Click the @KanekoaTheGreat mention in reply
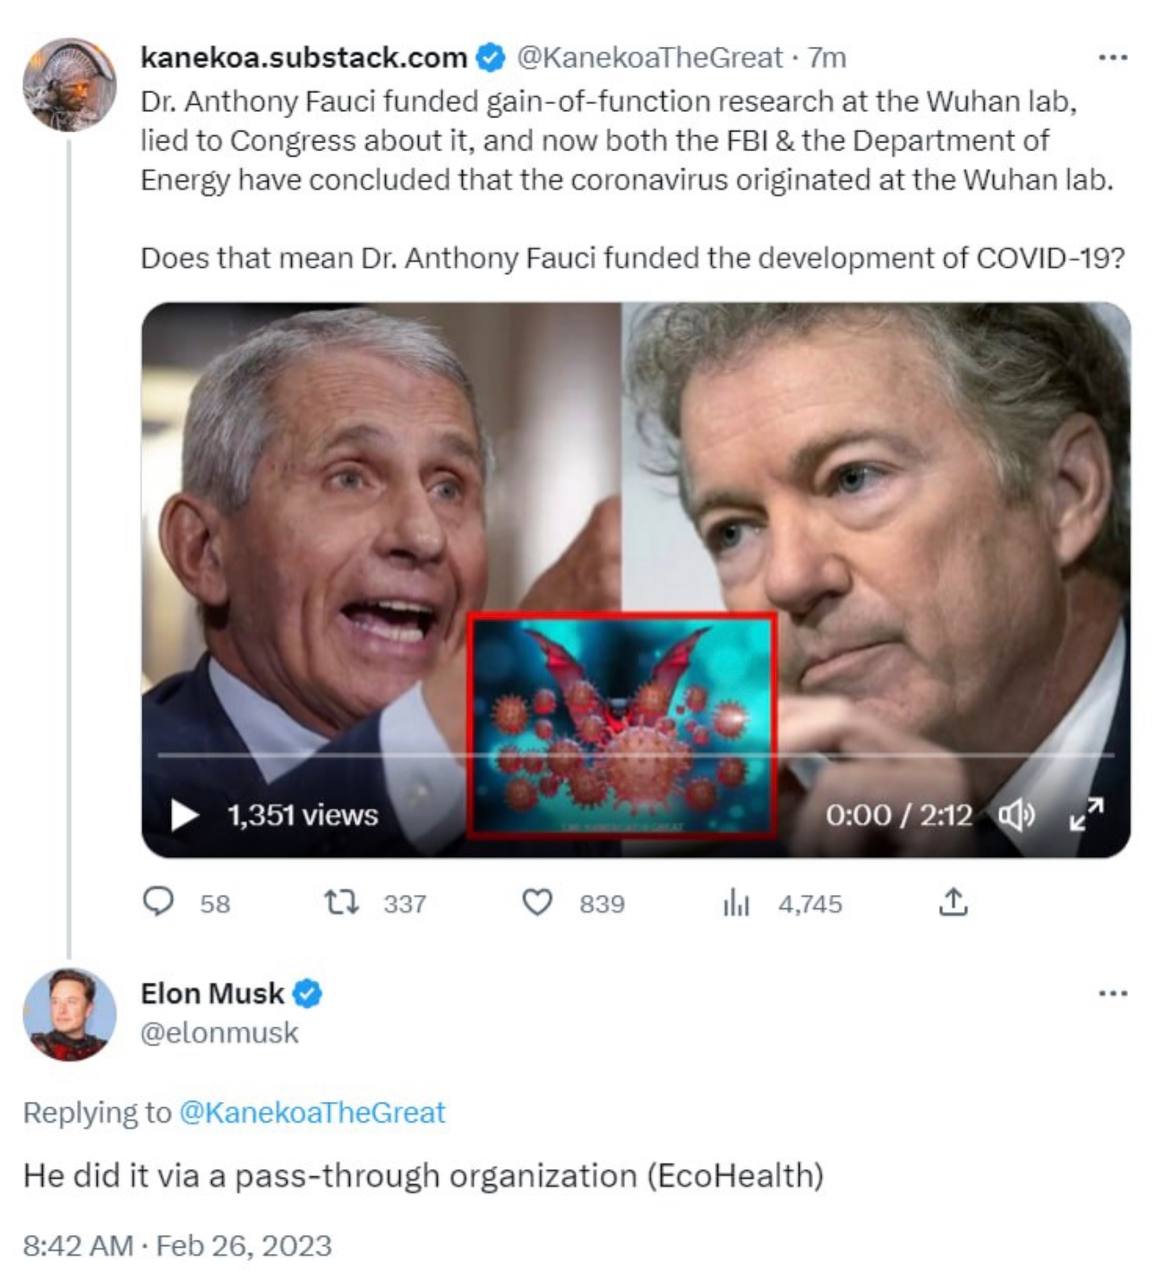 click(312, 1112)
